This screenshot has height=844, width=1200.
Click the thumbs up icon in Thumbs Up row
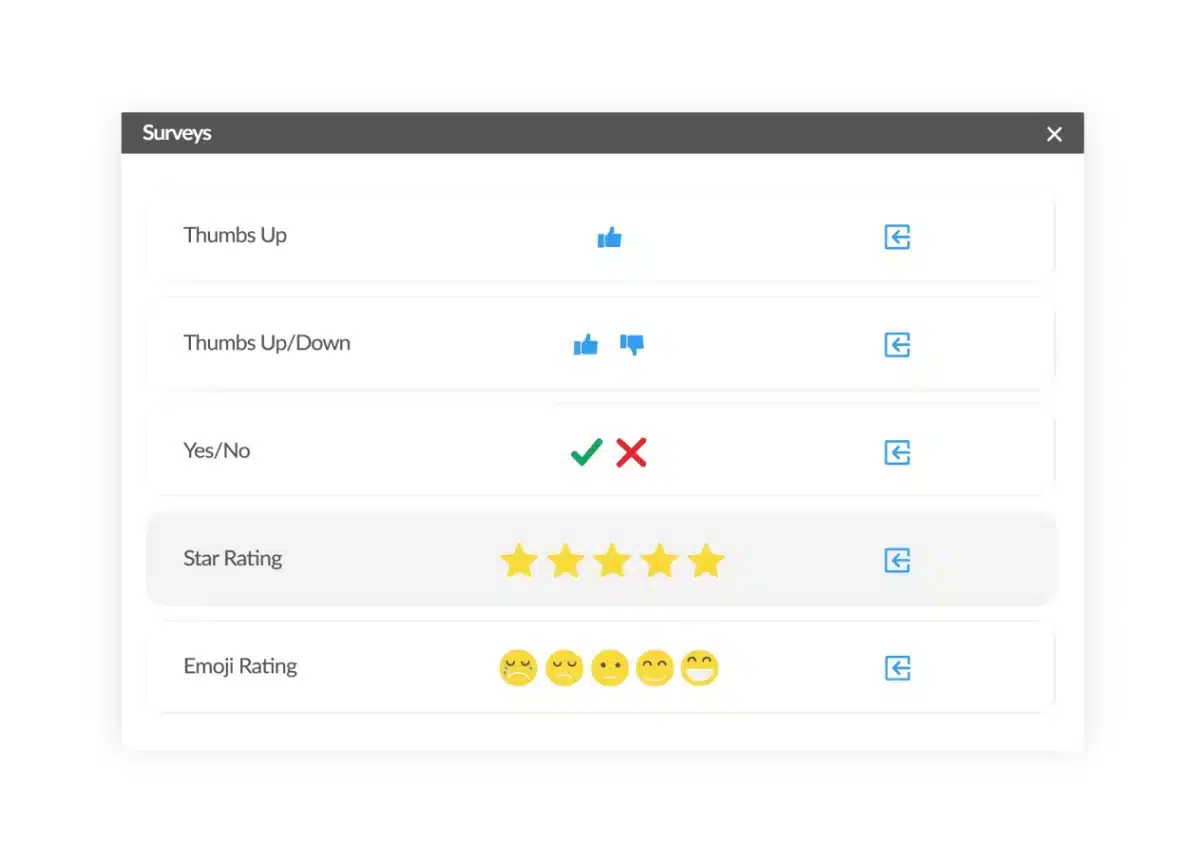coord(609,237)
